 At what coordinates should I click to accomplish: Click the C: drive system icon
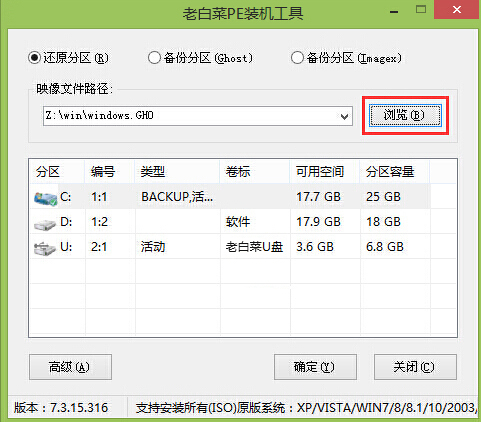[x=45, y=199]
